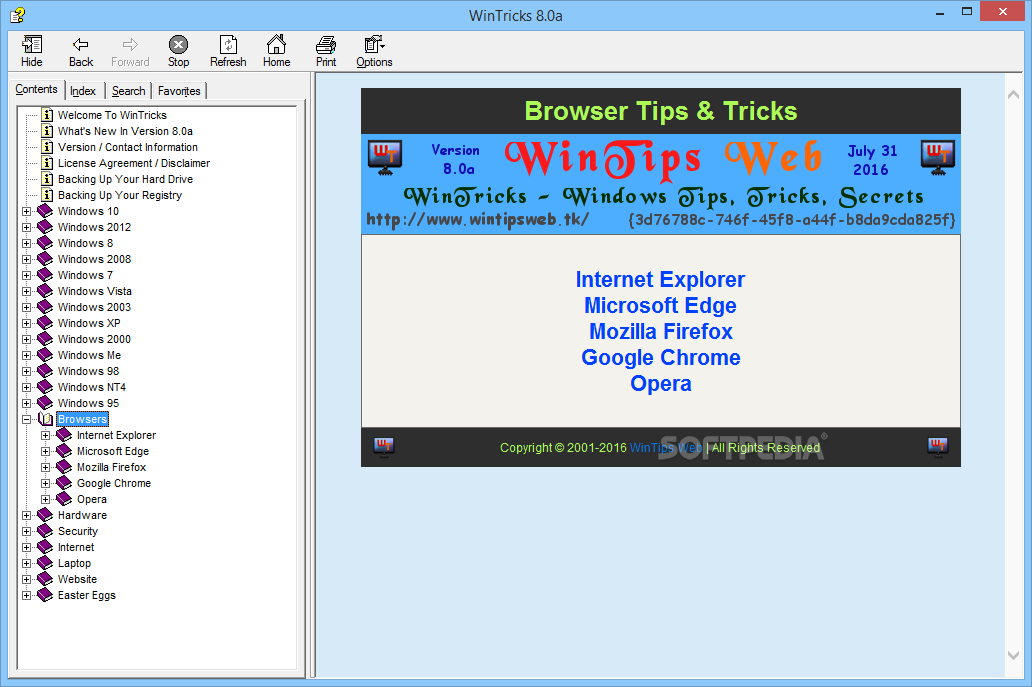Image resolution: width=1032 pixels, height=687 pixels.
Task: Select "License Agreement / Disclaimer" topic
Action: point(134,163)
